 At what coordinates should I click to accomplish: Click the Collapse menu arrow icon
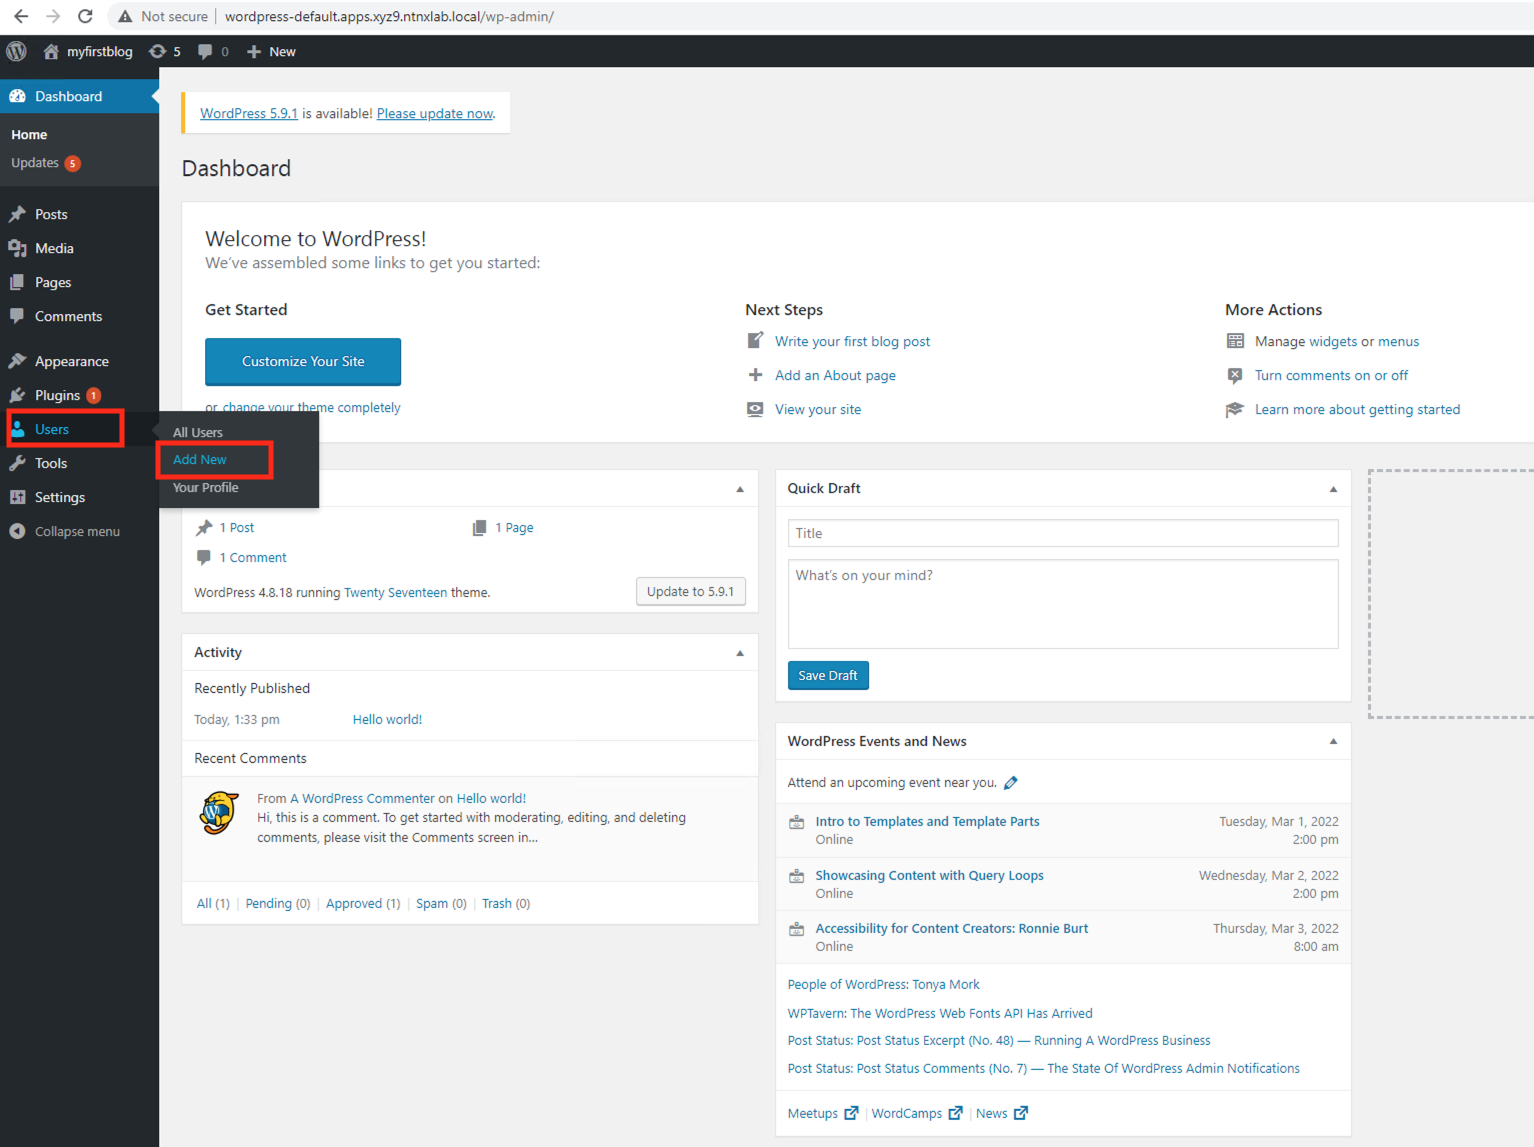tap(17, 531)
